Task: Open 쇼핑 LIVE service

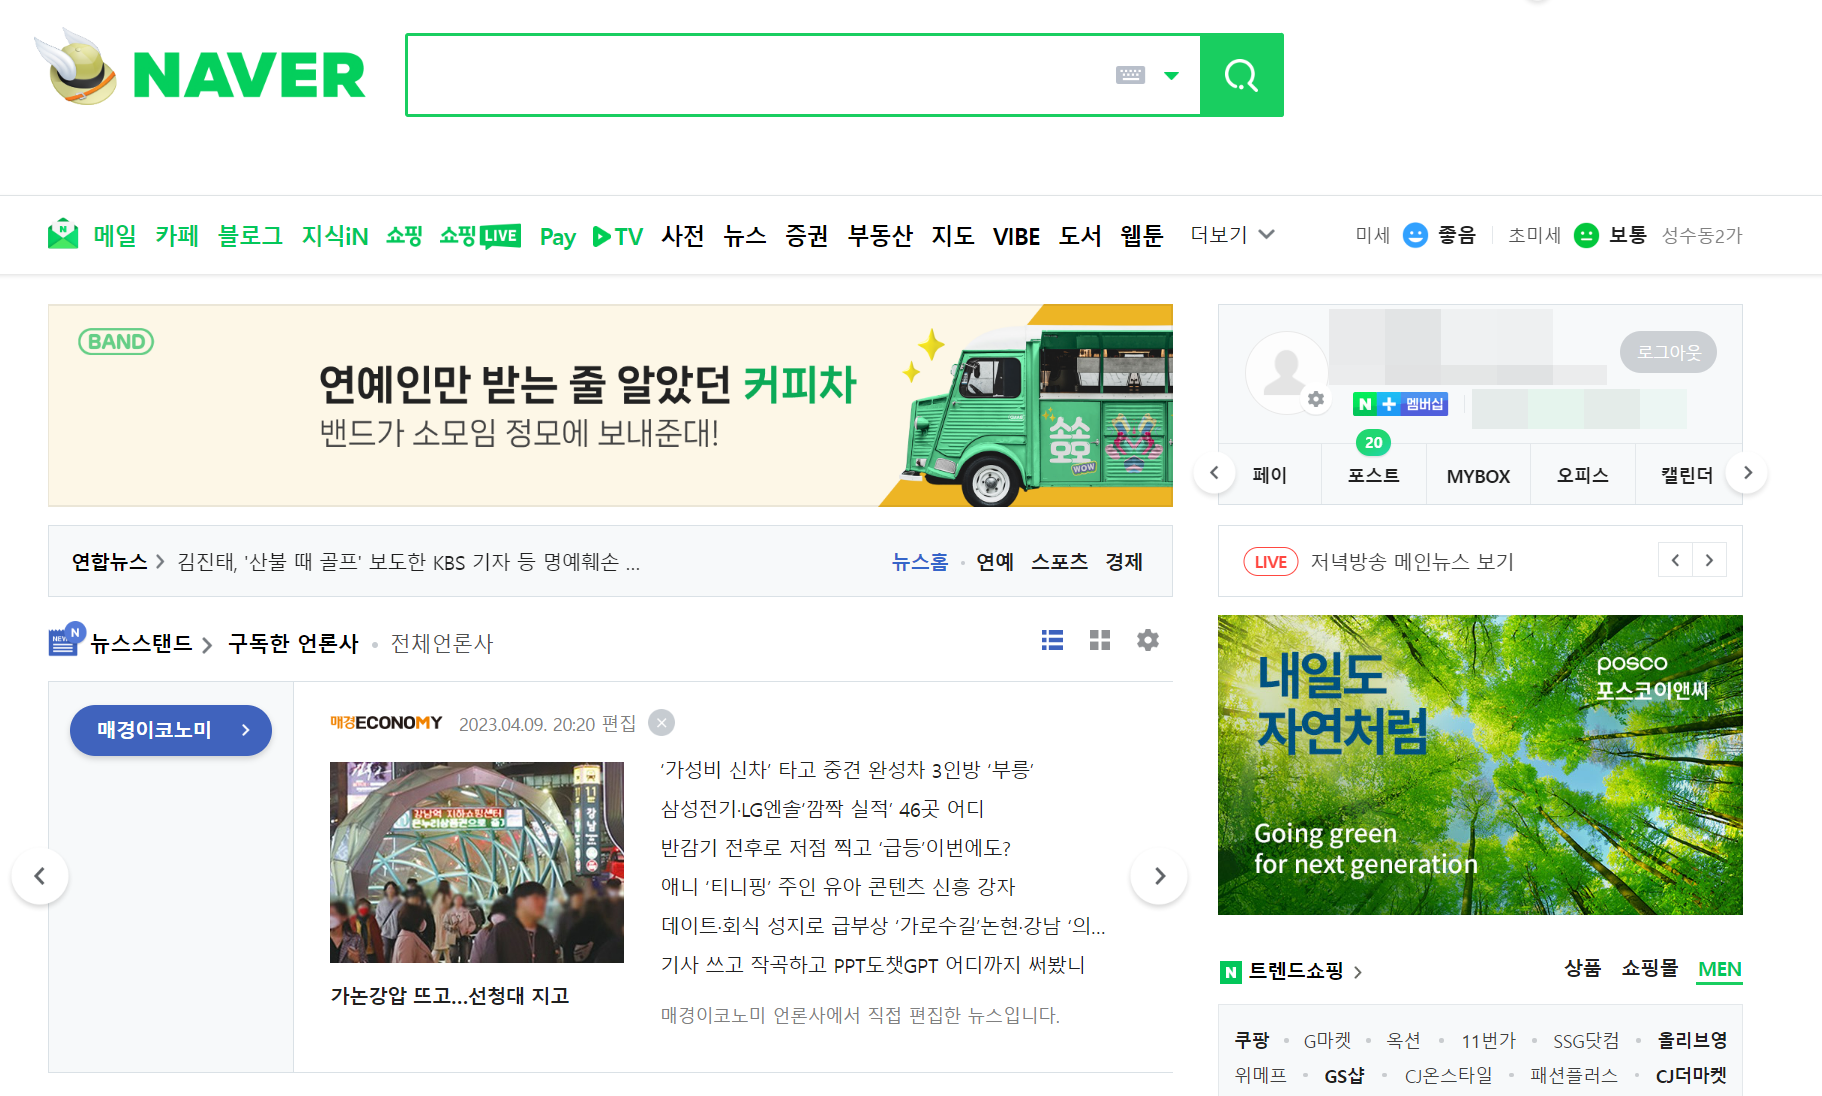Action: coord(480,236)
